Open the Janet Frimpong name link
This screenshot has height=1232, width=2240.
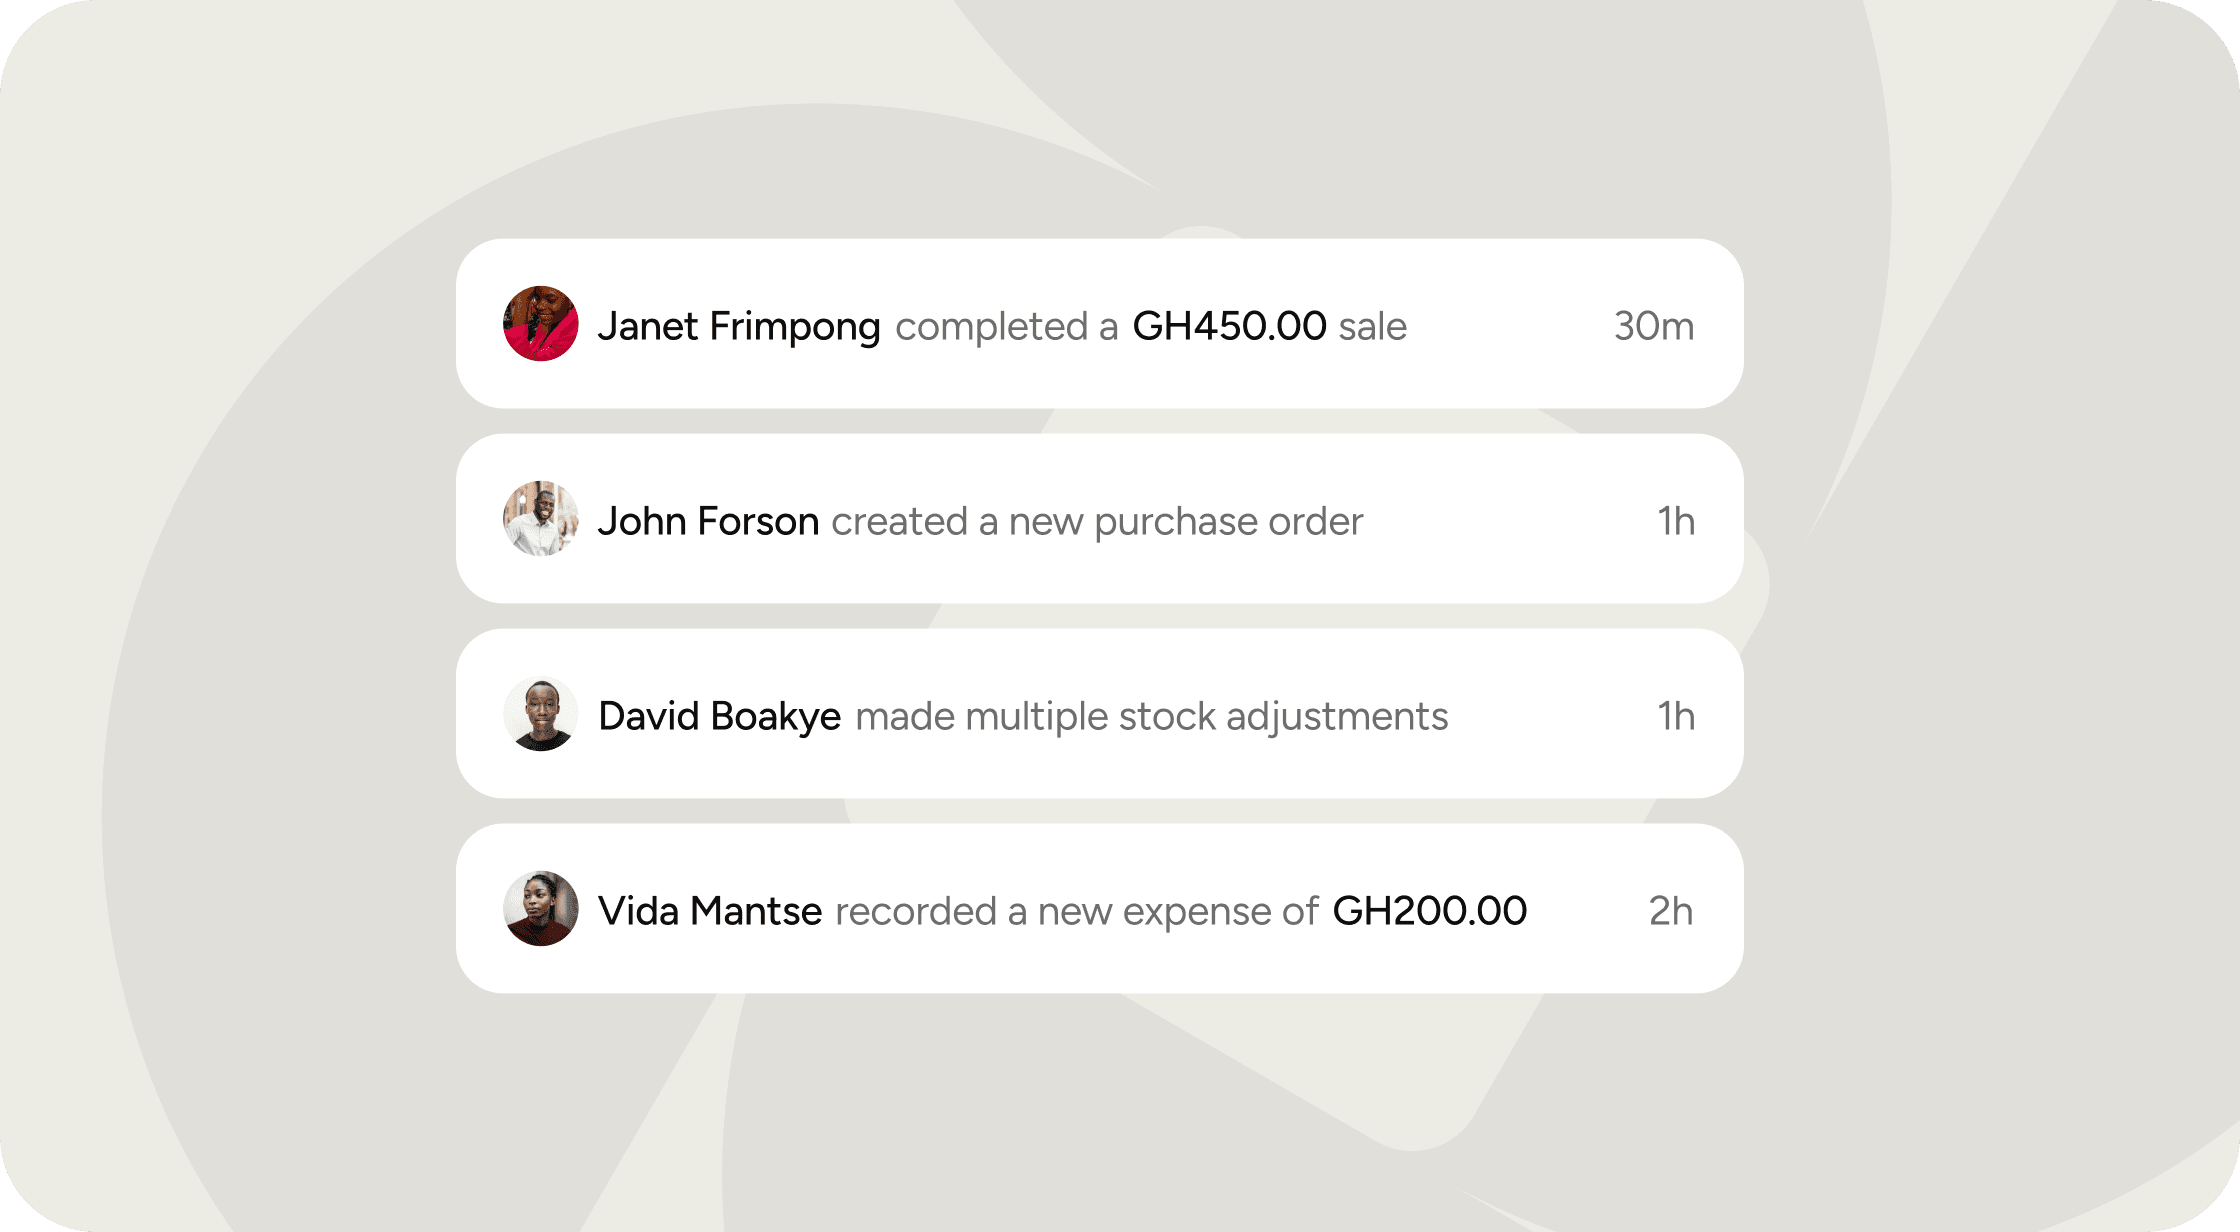click(x=739, y=326)
